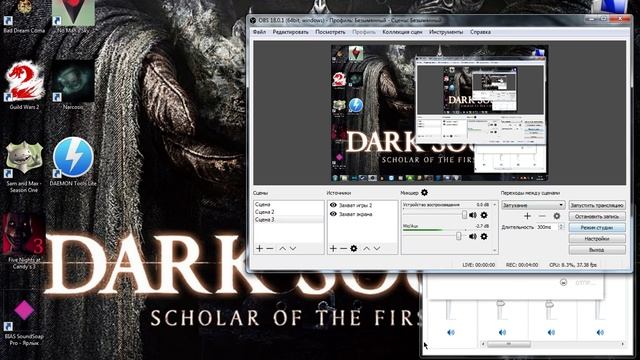Open the playback device audio settings gear

click(x=484, y=215)
